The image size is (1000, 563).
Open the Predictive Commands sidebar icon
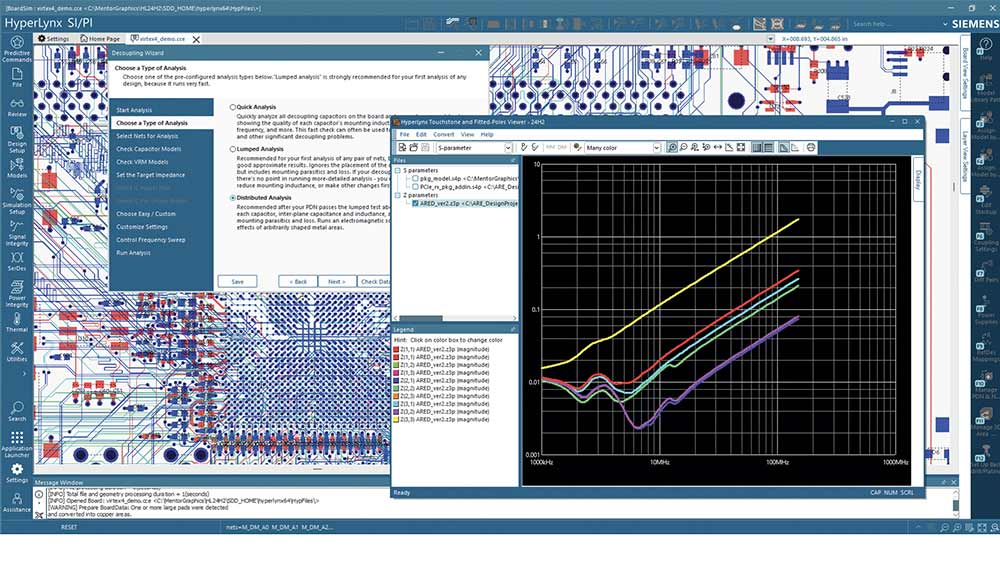[17, 48]
